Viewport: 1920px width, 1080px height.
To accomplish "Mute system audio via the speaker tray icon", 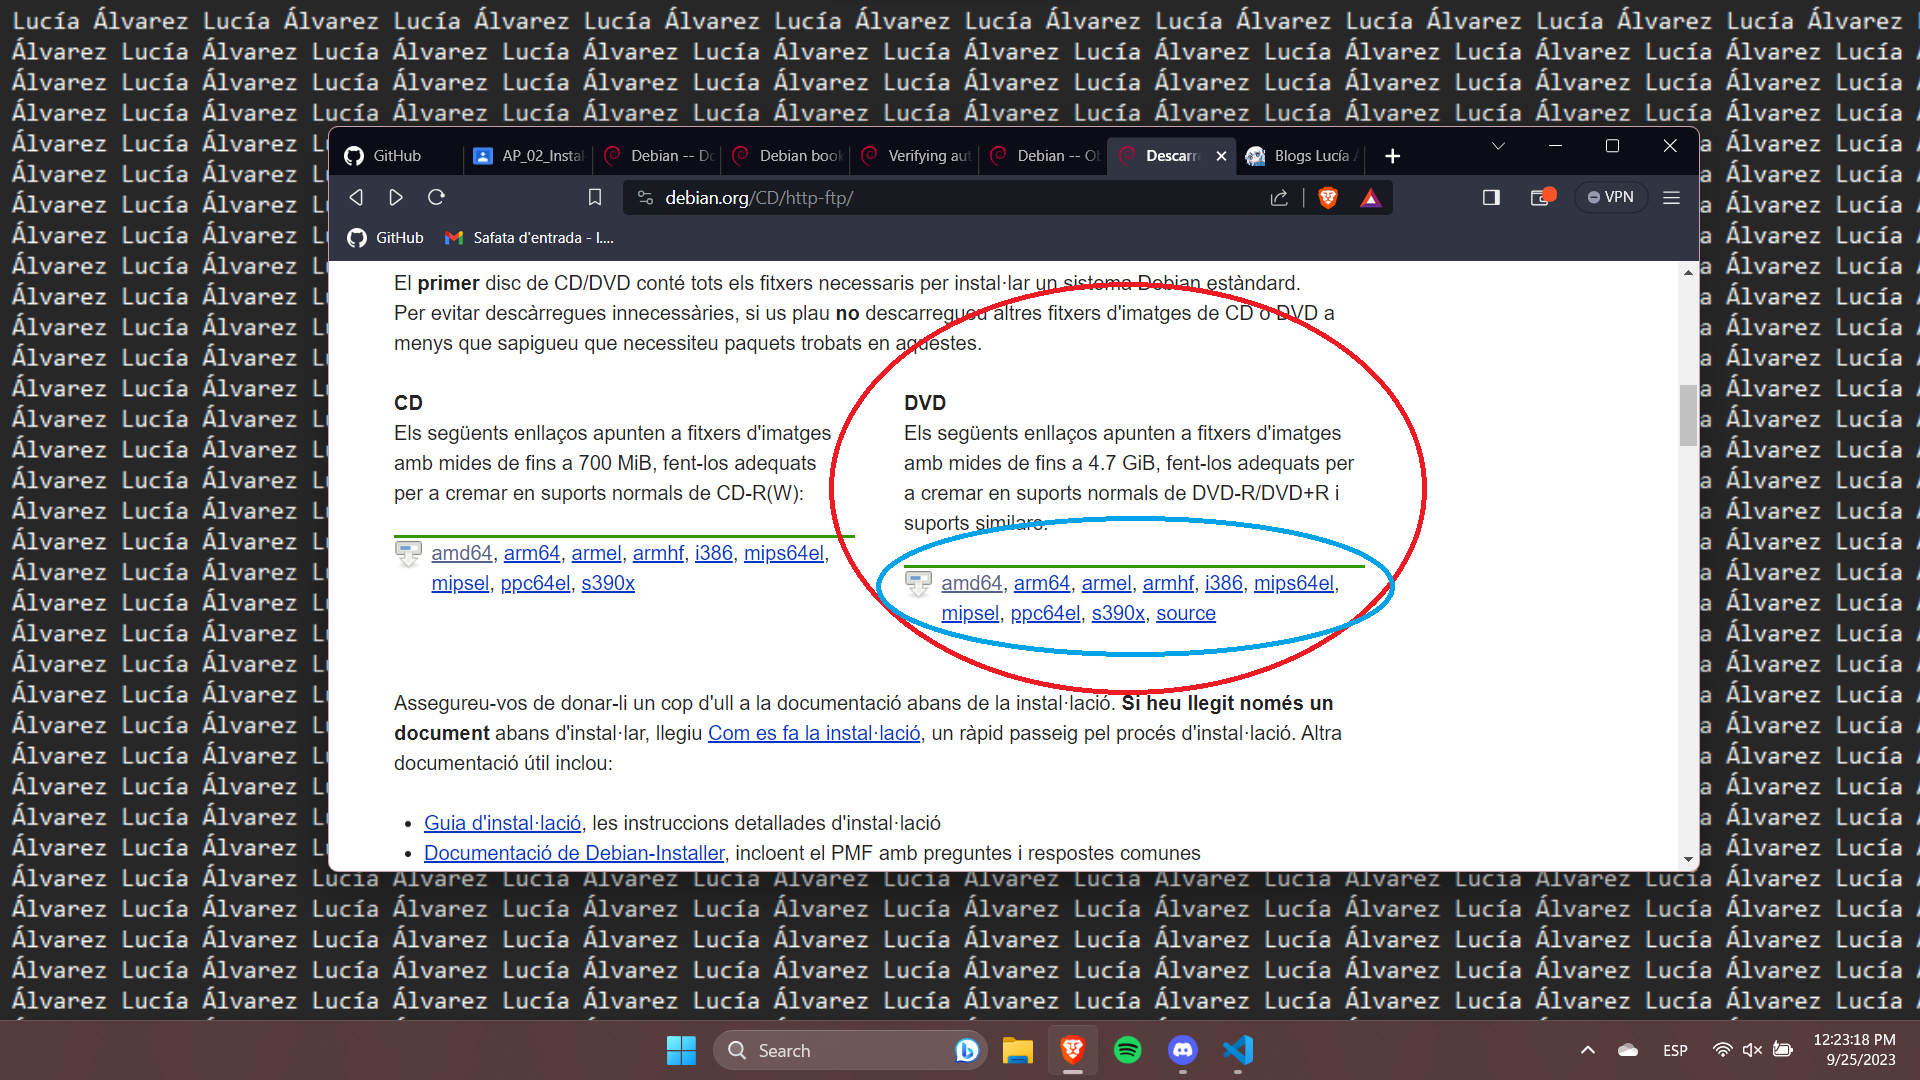I will tap(1752, 1050).
